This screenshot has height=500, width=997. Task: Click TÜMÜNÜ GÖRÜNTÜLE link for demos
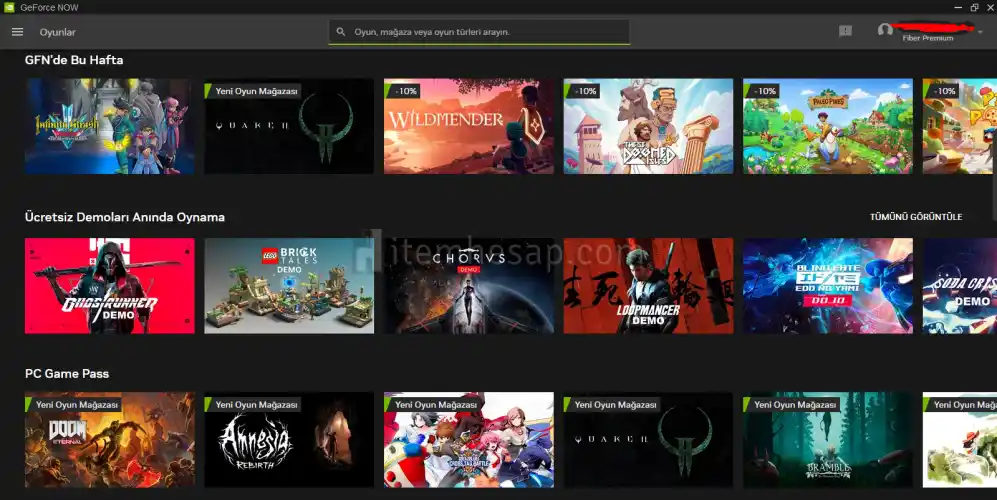coord(915,217)
